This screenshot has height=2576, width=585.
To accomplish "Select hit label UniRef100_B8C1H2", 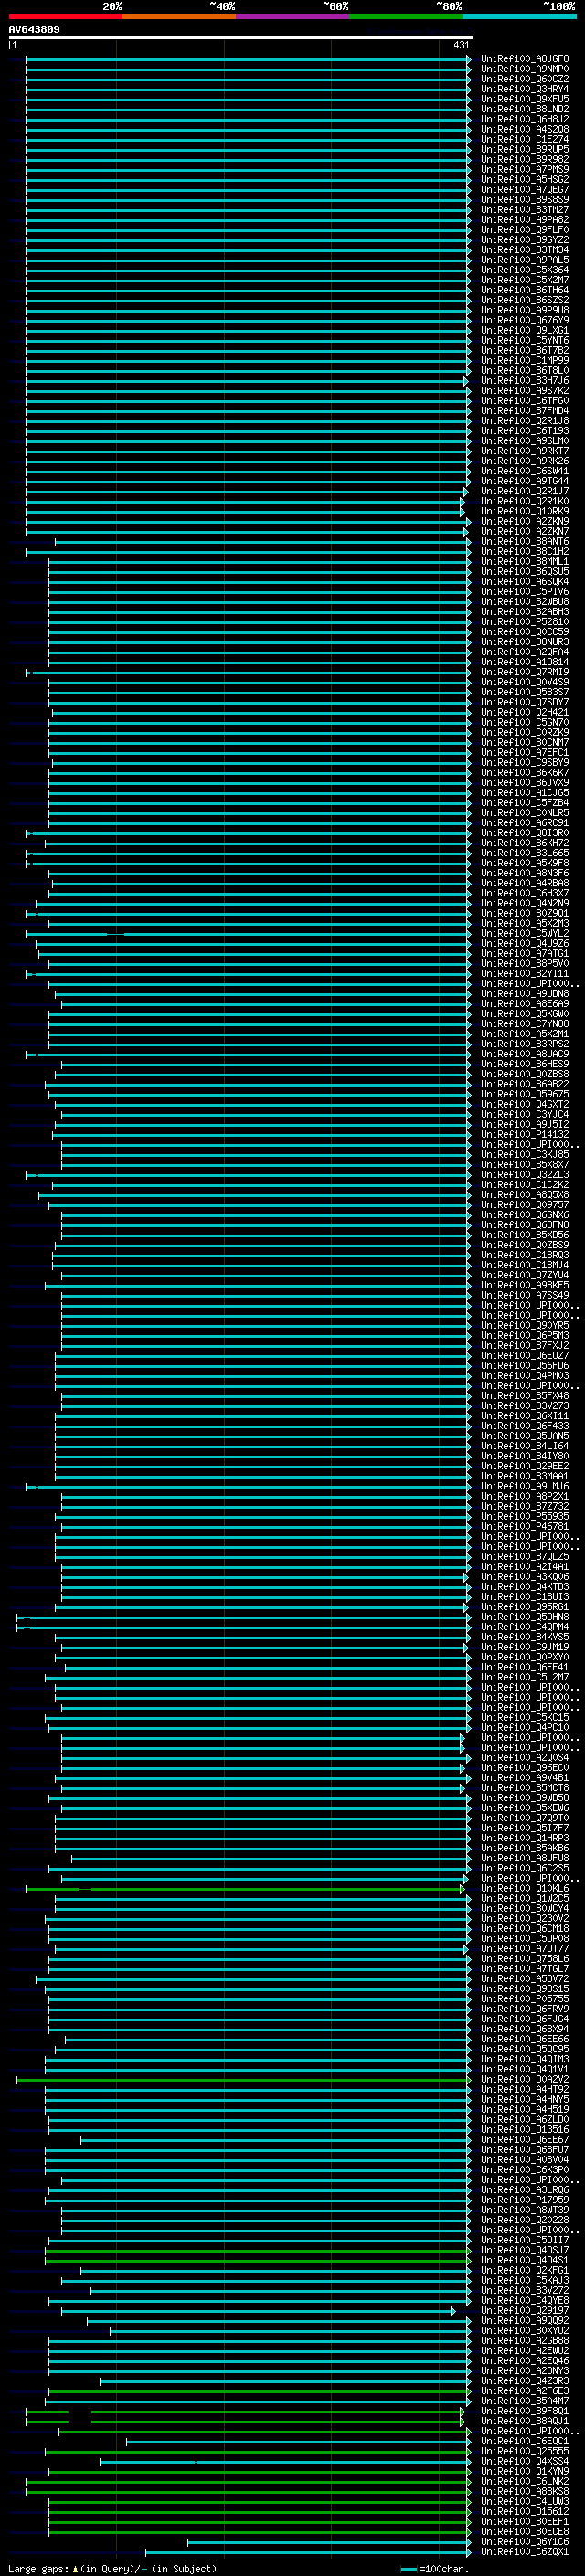I will pos(525,552).
